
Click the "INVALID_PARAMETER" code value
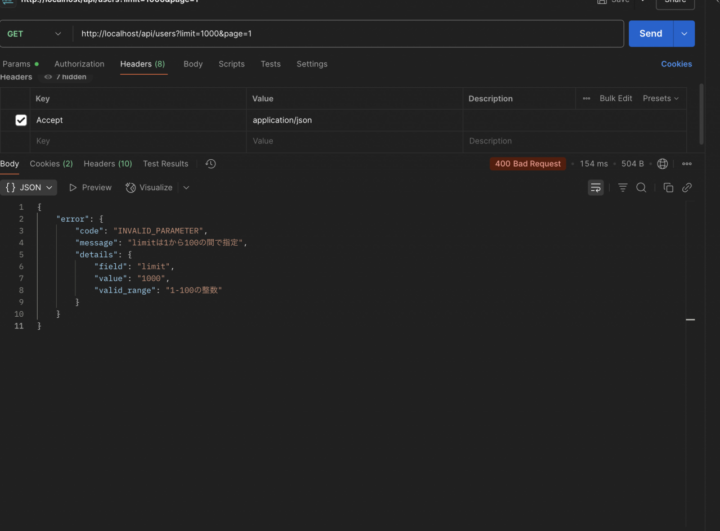point(158,231)
